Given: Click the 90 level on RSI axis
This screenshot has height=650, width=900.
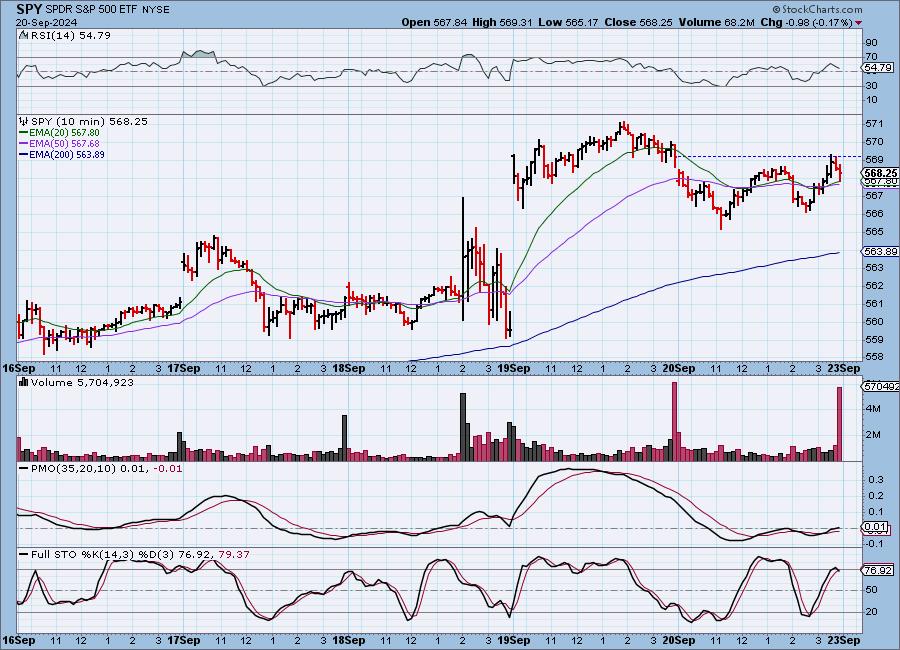Looking at the screenshot, I should [x=871, y=42].
